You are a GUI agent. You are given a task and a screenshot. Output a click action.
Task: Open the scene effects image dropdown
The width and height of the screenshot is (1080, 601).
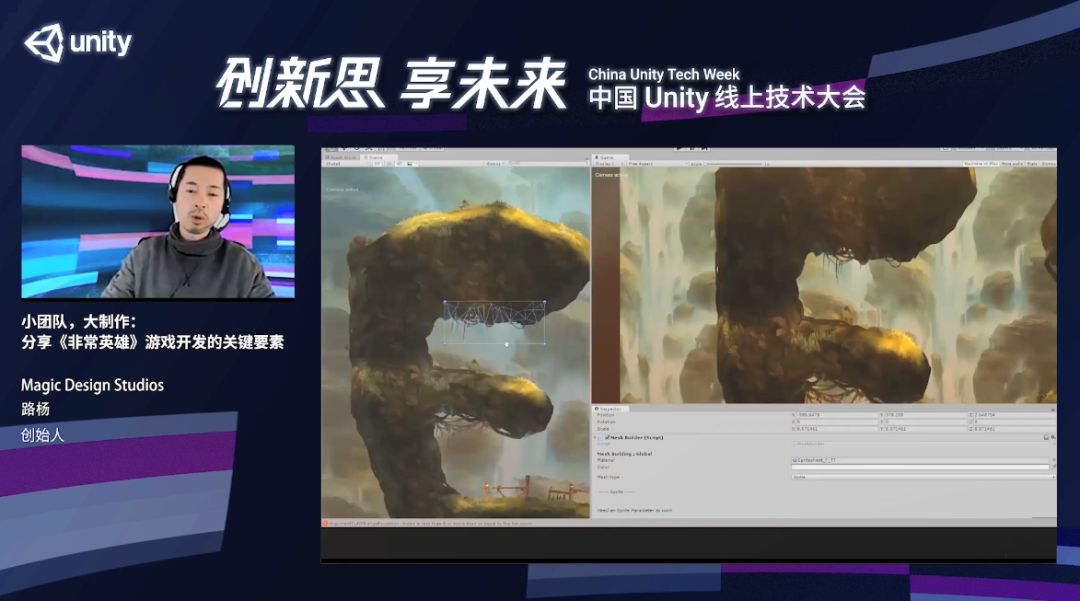tap(411, 164)
